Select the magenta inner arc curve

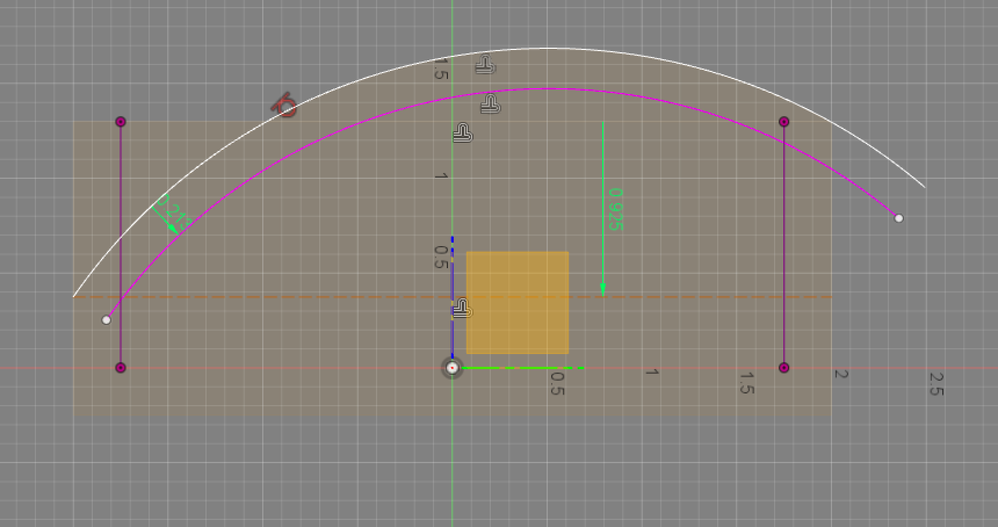[x=547, y=89]
